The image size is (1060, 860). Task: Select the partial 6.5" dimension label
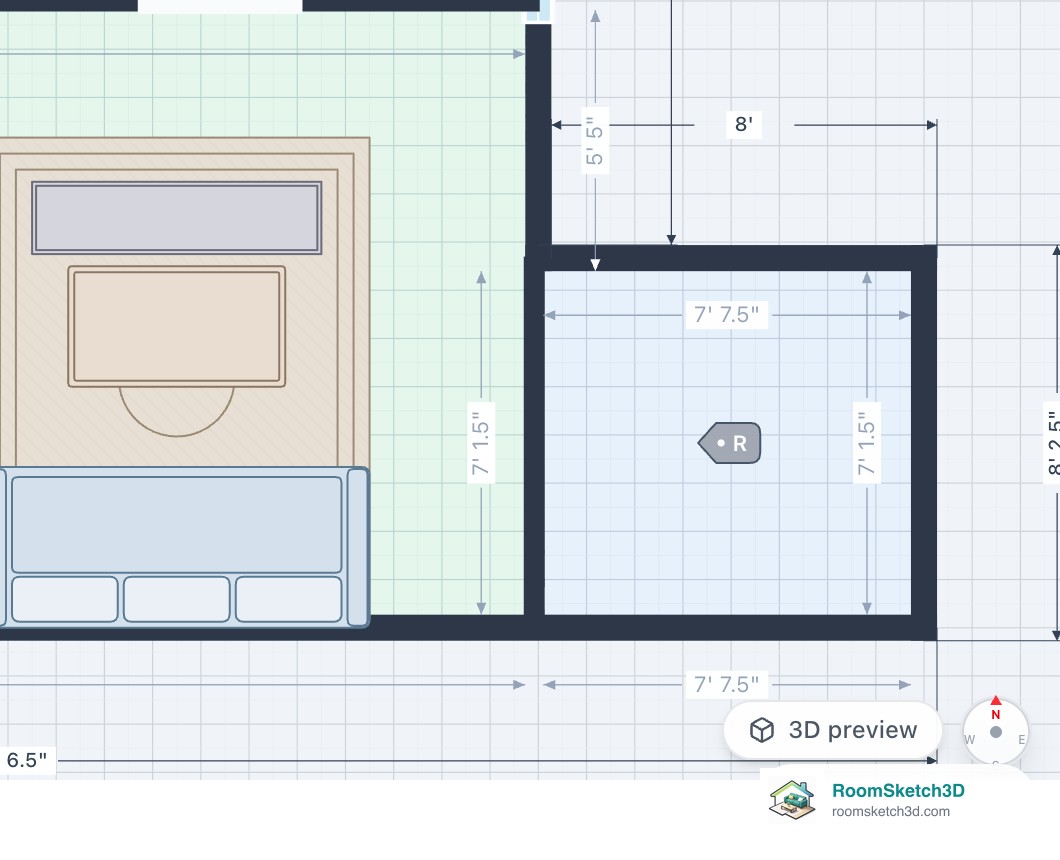[27, 760]
